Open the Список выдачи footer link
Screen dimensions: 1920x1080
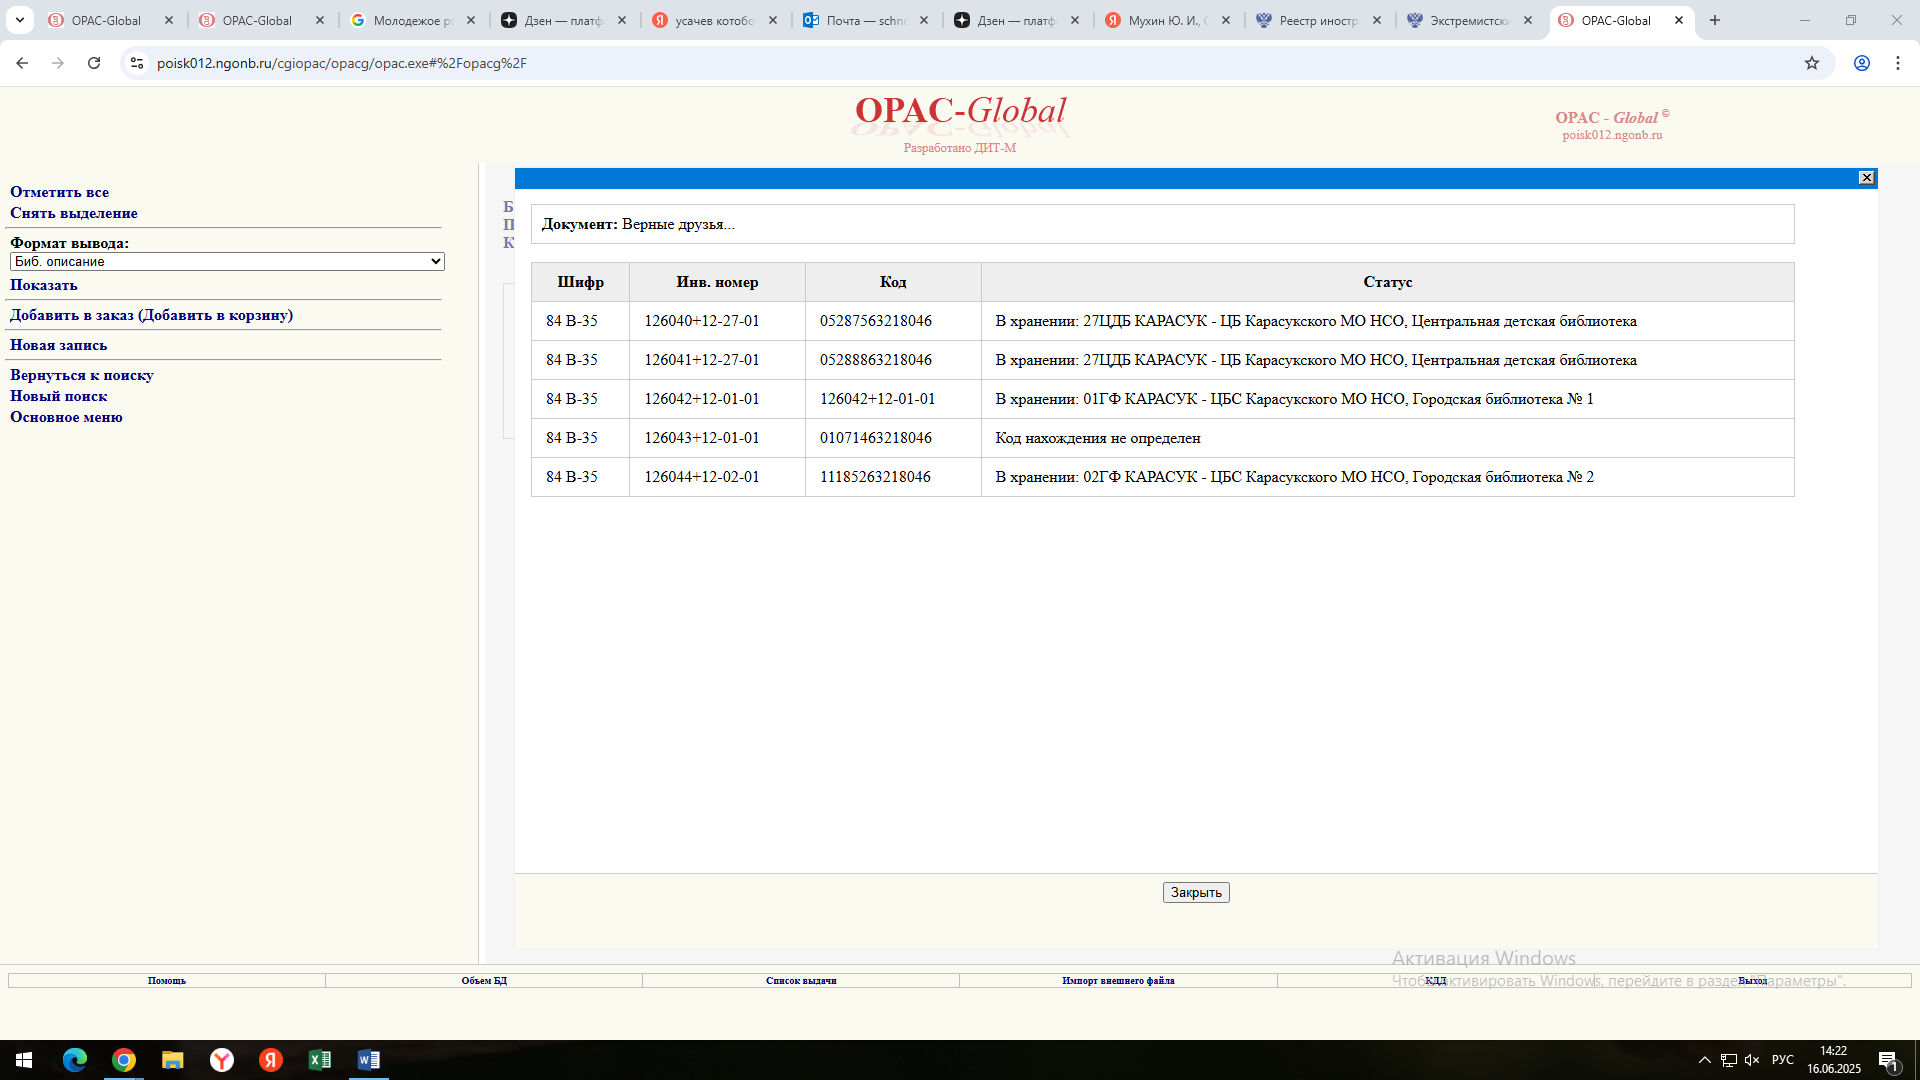(x=801, y=981)
